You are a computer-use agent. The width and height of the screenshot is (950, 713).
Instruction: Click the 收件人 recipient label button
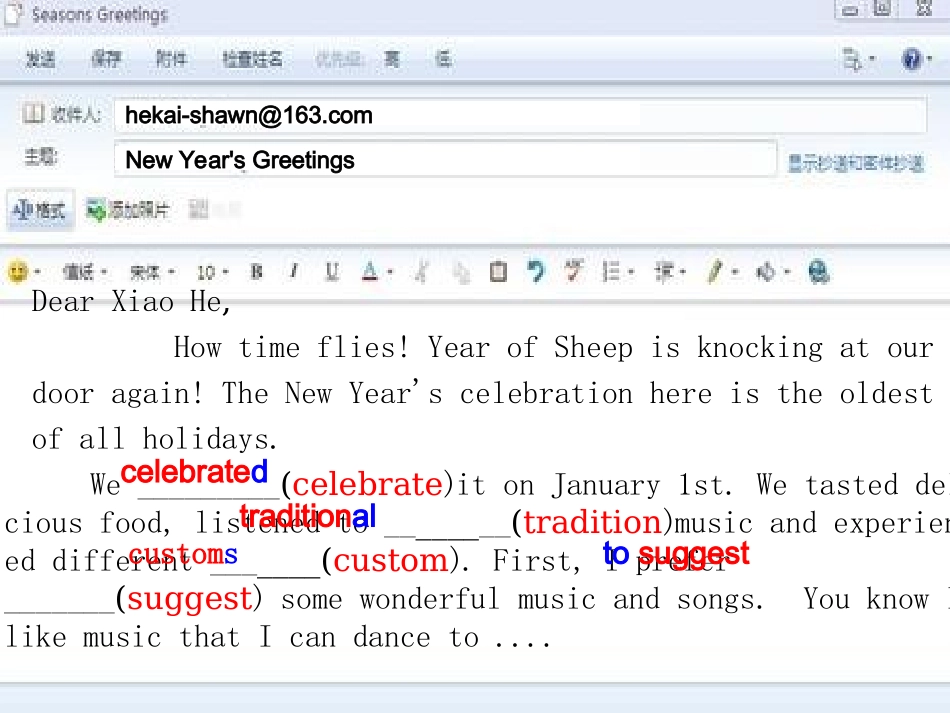pos(76,114)
